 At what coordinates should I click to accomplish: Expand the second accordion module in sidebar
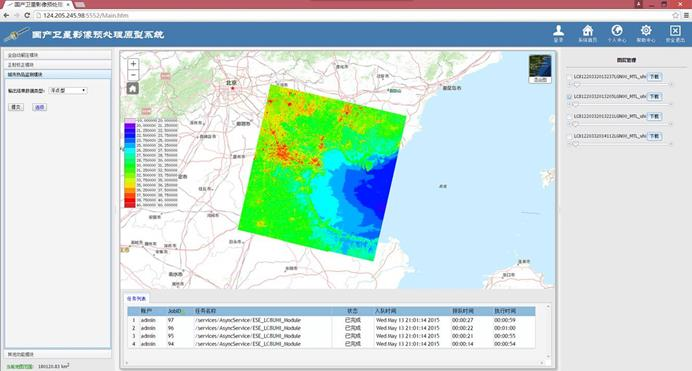57,65
